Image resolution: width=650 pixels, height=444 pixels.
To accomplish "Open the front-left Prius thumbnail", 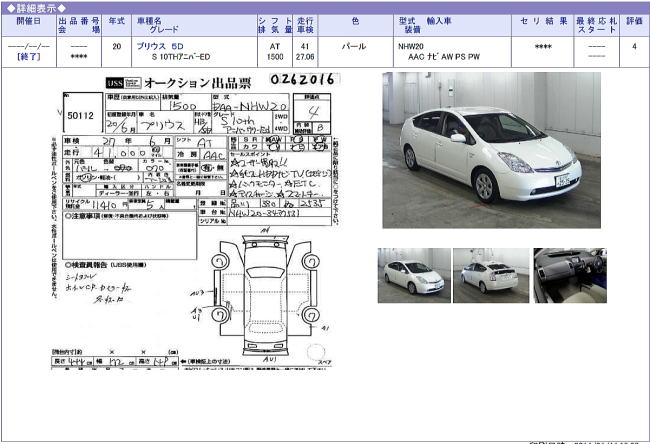I will (x=414, y=275).
